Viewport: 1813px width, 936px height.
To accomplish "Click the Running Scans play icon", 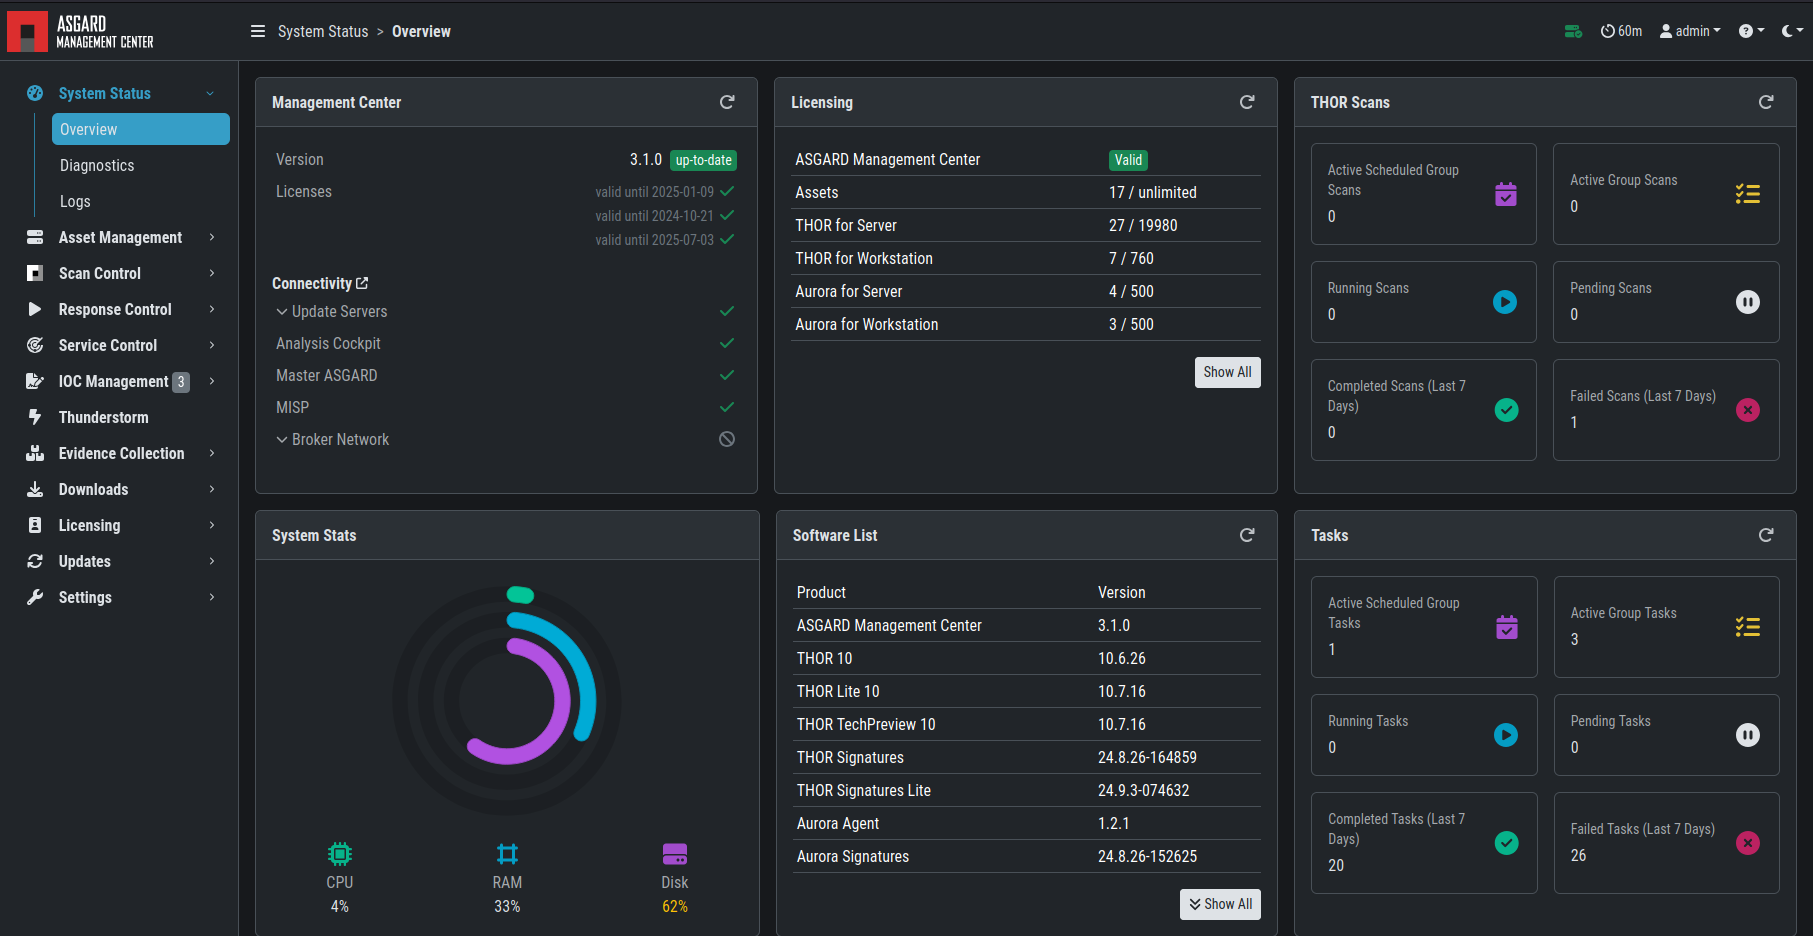I will coord(1505,302).
